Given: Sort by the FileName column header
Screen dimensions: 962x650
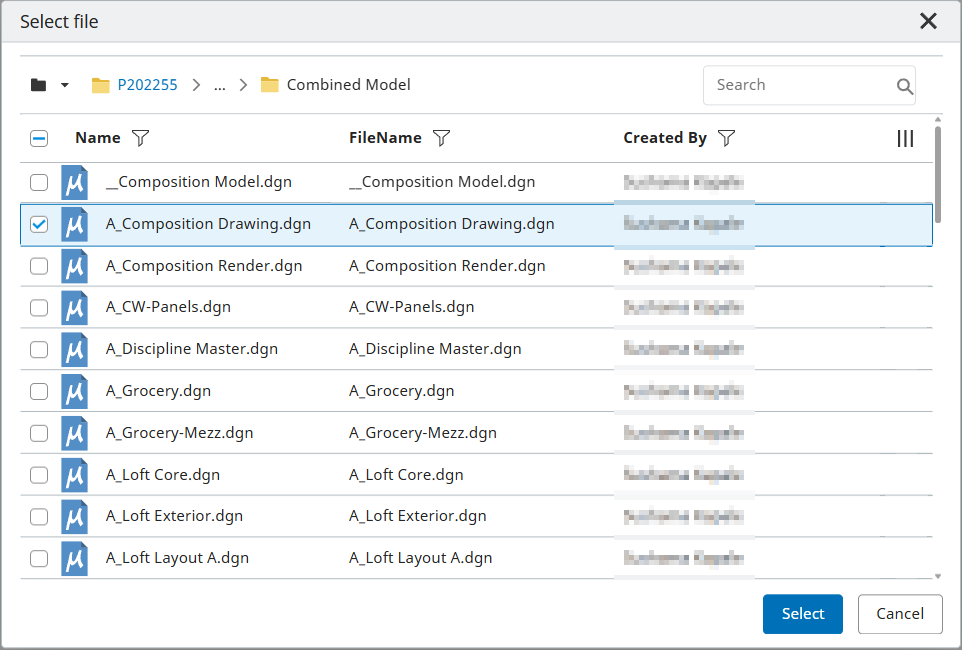Looking at the screenshot, I should (x=385, y=138).
